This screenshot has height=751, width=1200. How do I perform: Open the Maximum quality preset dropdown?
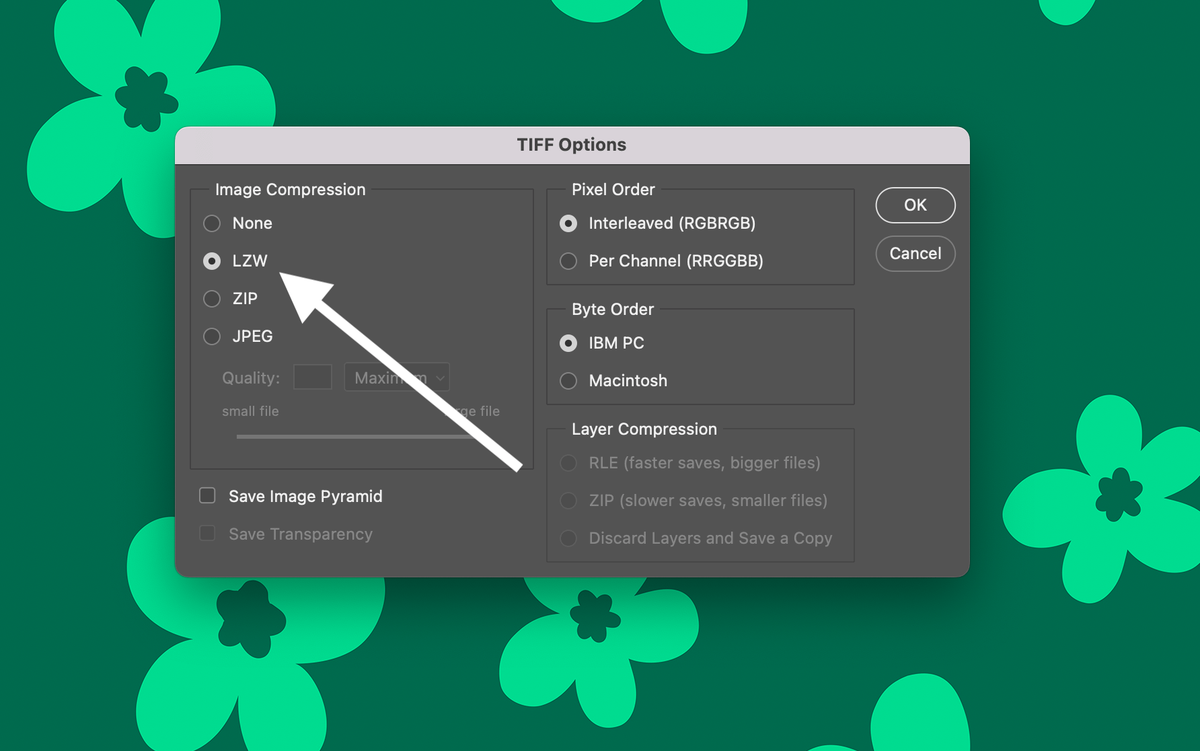[397, 378]
